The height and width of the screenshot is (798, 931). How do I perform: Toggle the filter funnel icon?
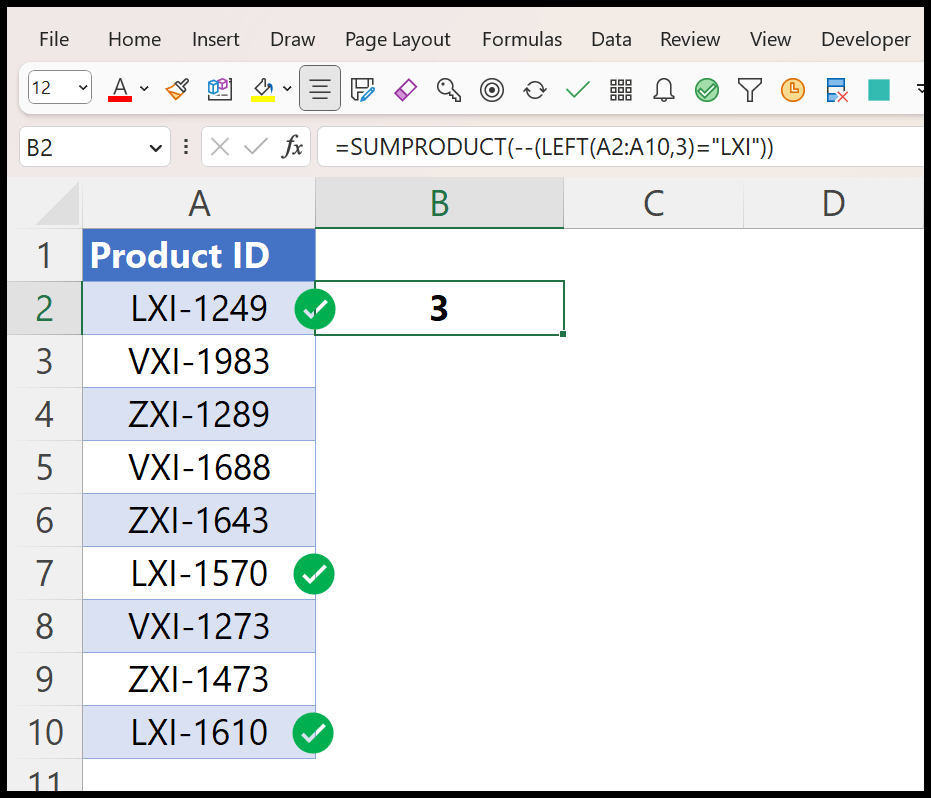750,90
